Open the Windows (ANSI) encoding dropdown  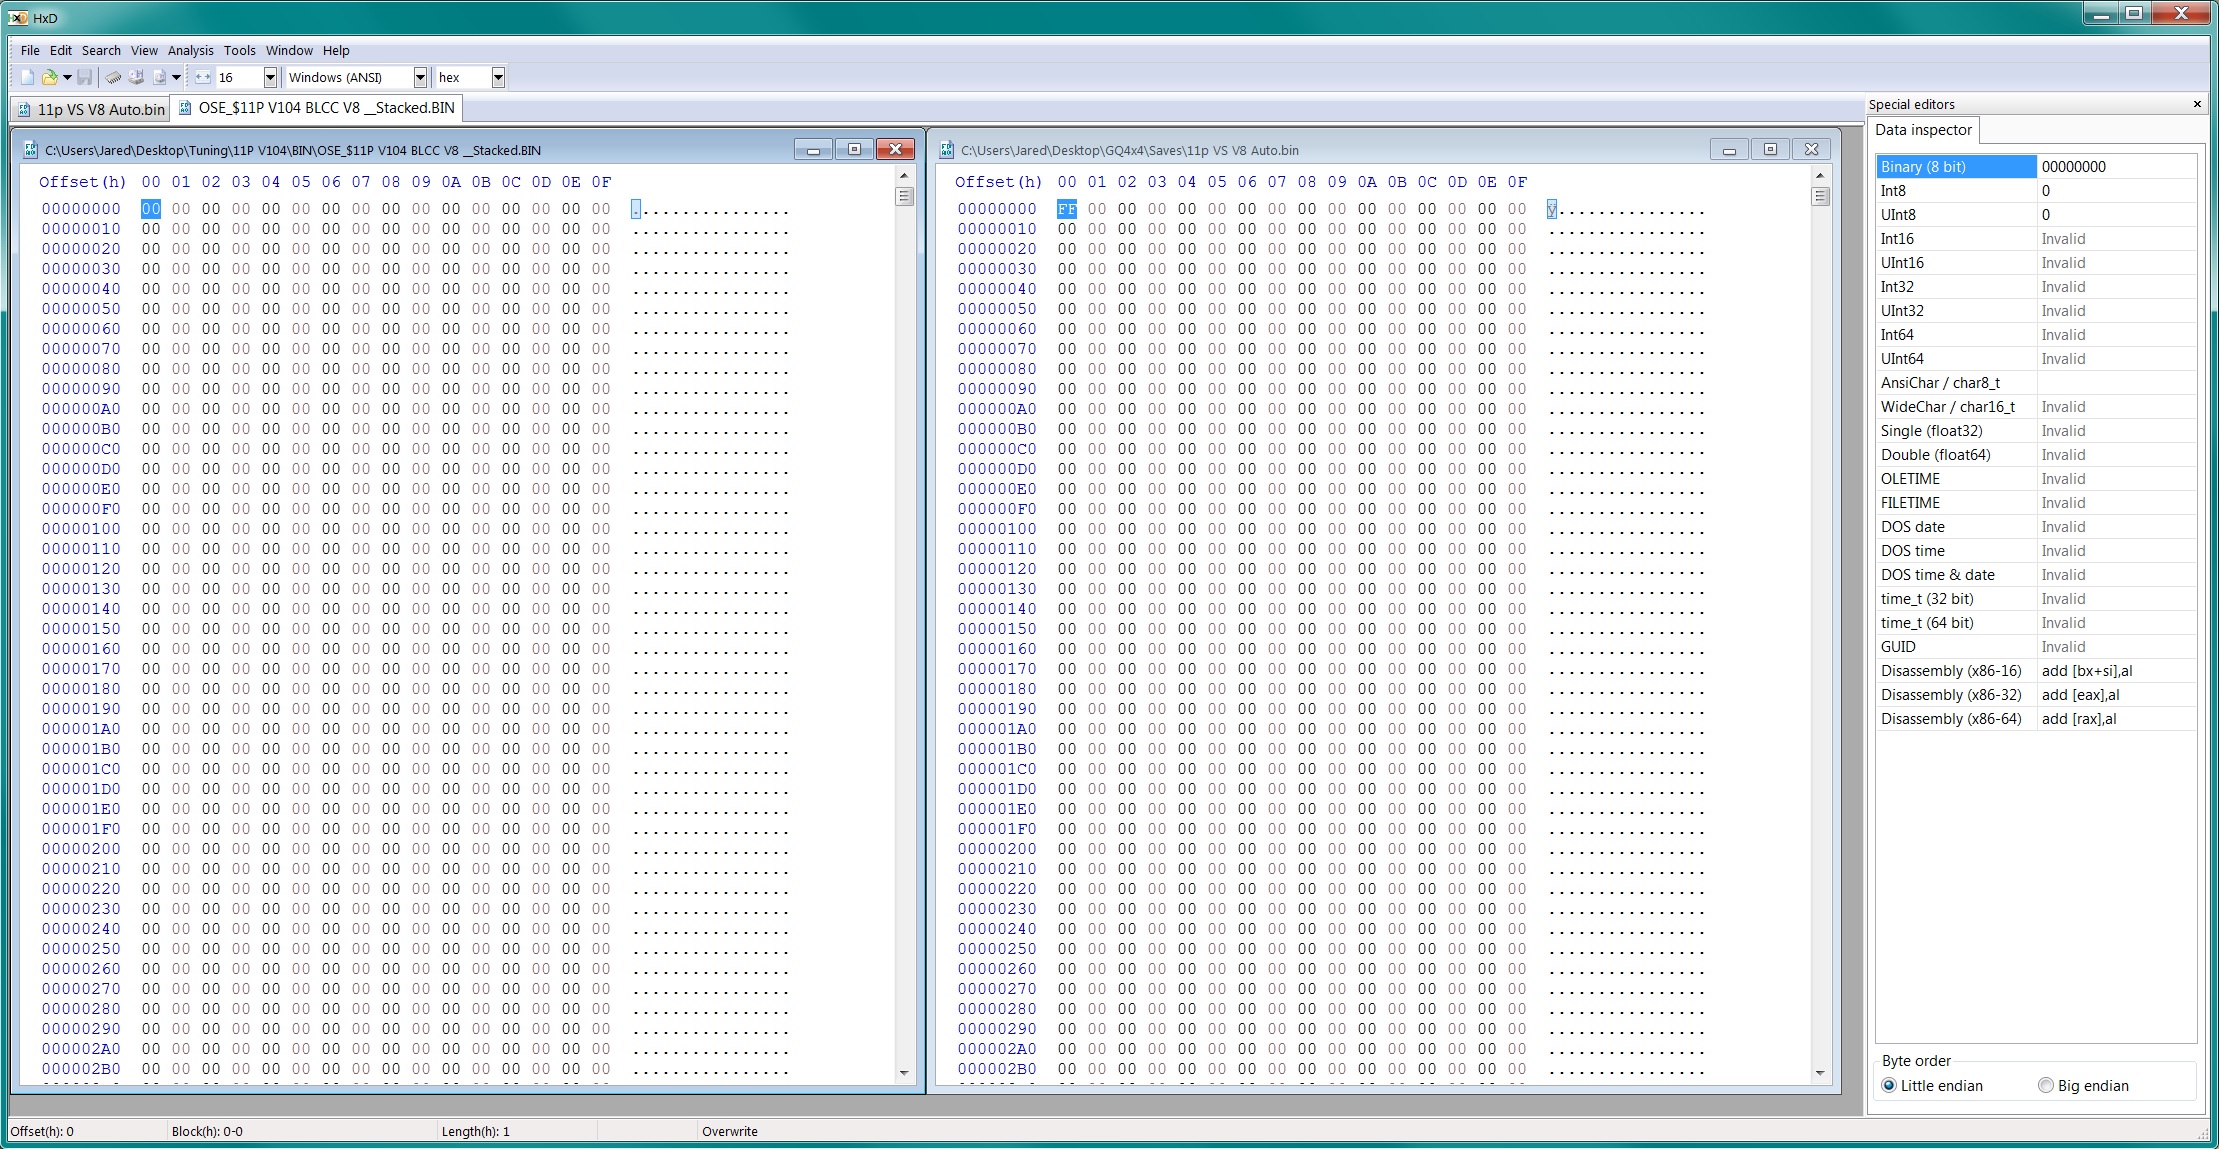420,77
